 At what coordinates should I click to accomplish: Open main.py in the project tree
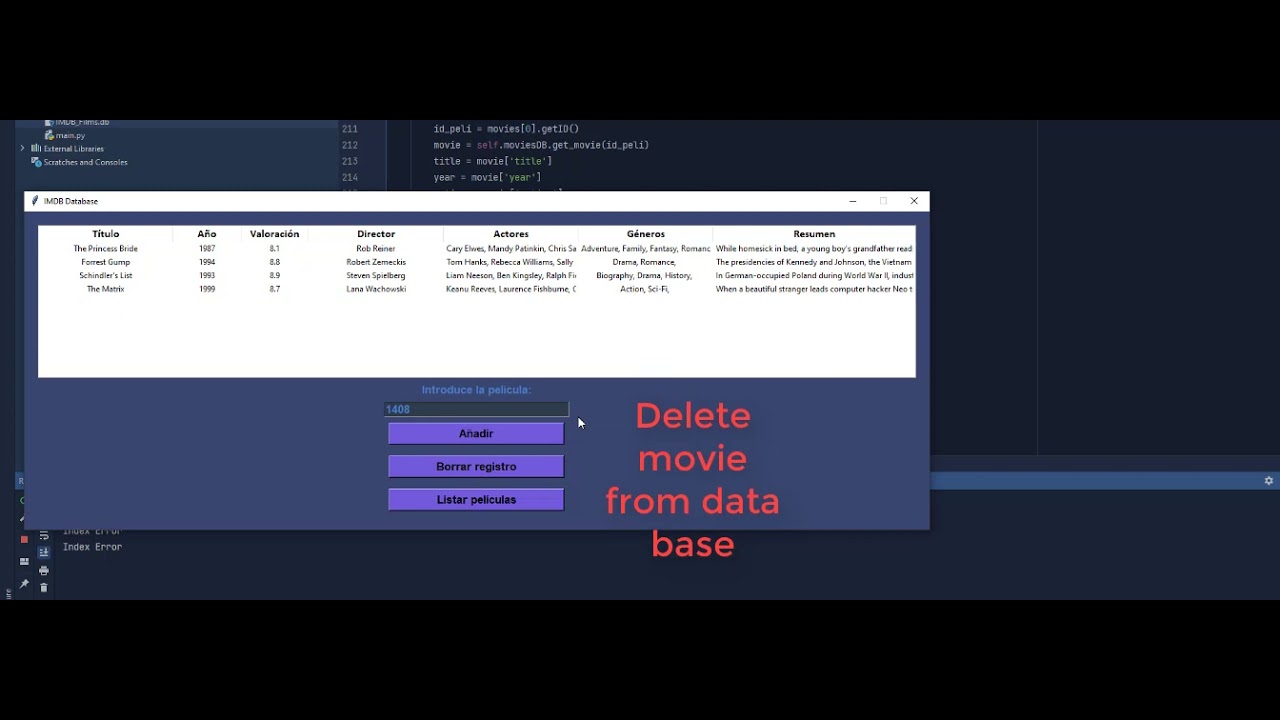70,135
